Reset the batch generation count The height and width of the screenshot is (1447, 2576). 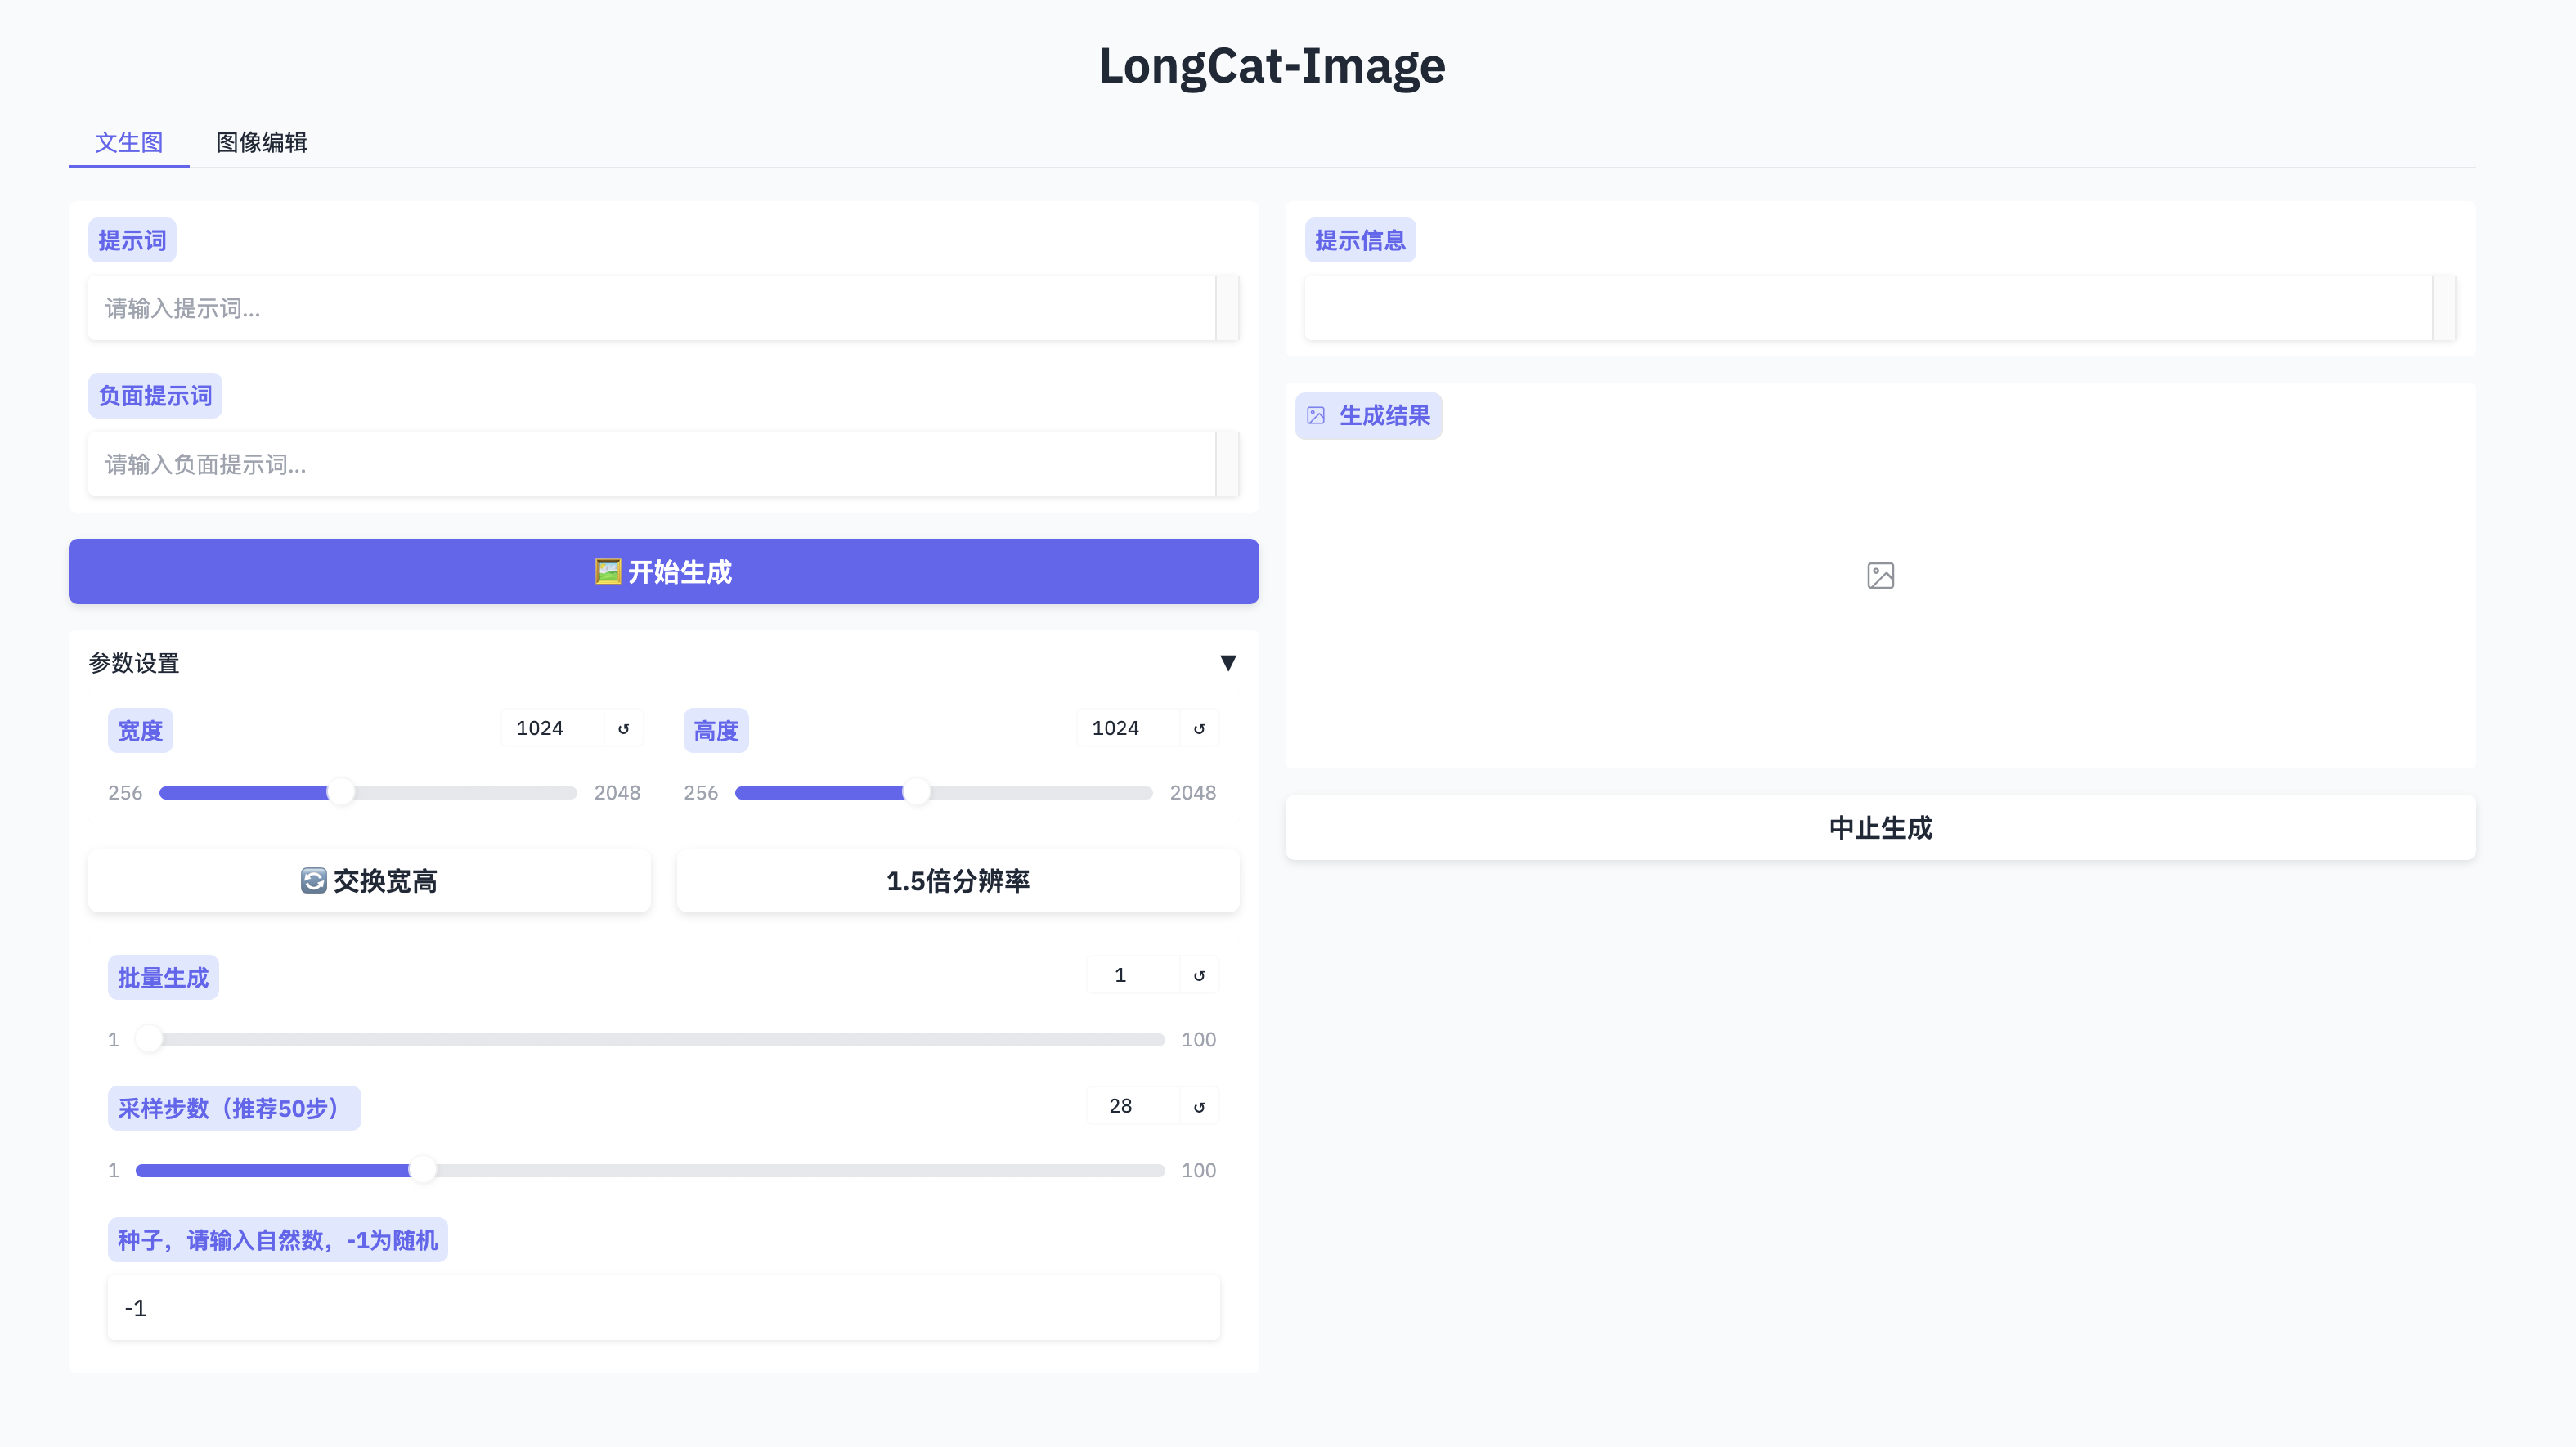coord(1198,975)
